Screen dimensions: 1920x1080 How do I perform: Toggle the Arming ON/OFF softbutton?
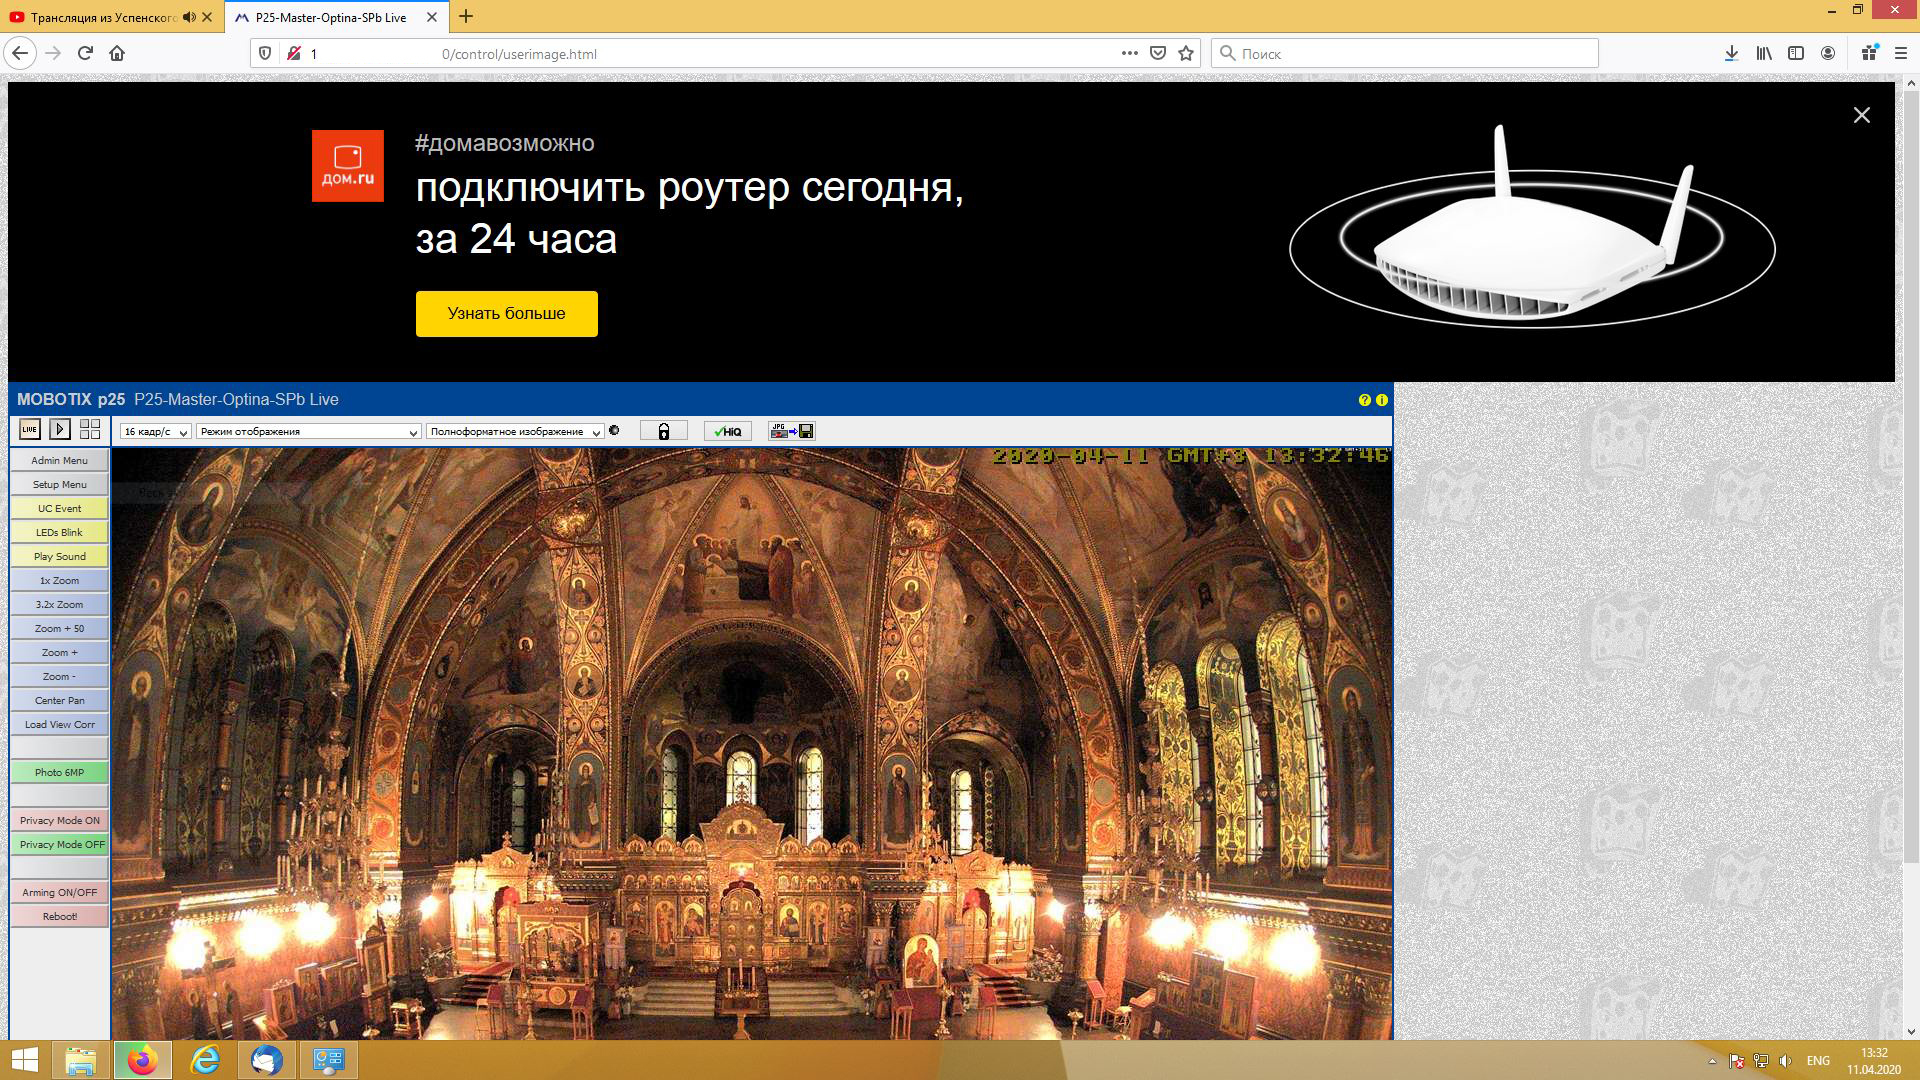[60, 893]
